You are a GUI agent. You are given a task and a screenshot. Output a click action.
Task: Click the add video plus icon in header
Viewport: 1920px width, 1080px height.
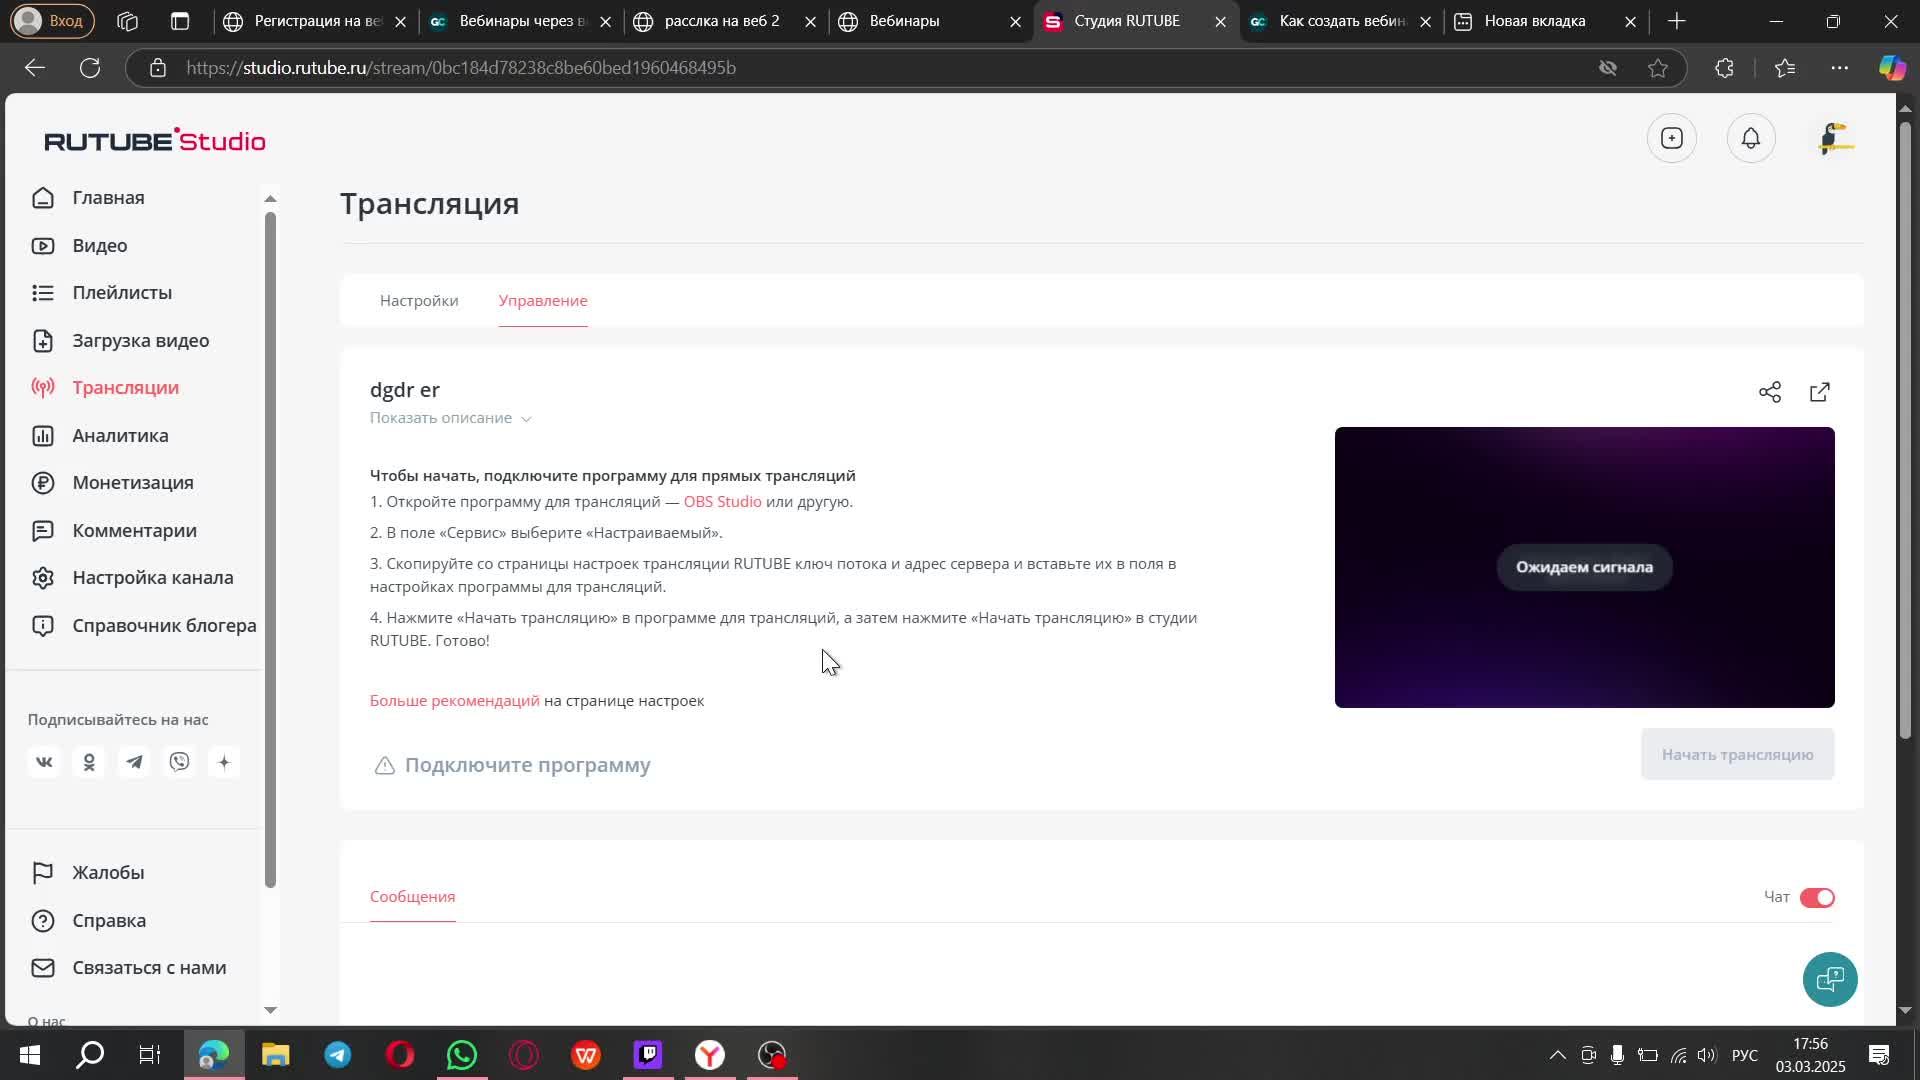tap(1672, 139)
